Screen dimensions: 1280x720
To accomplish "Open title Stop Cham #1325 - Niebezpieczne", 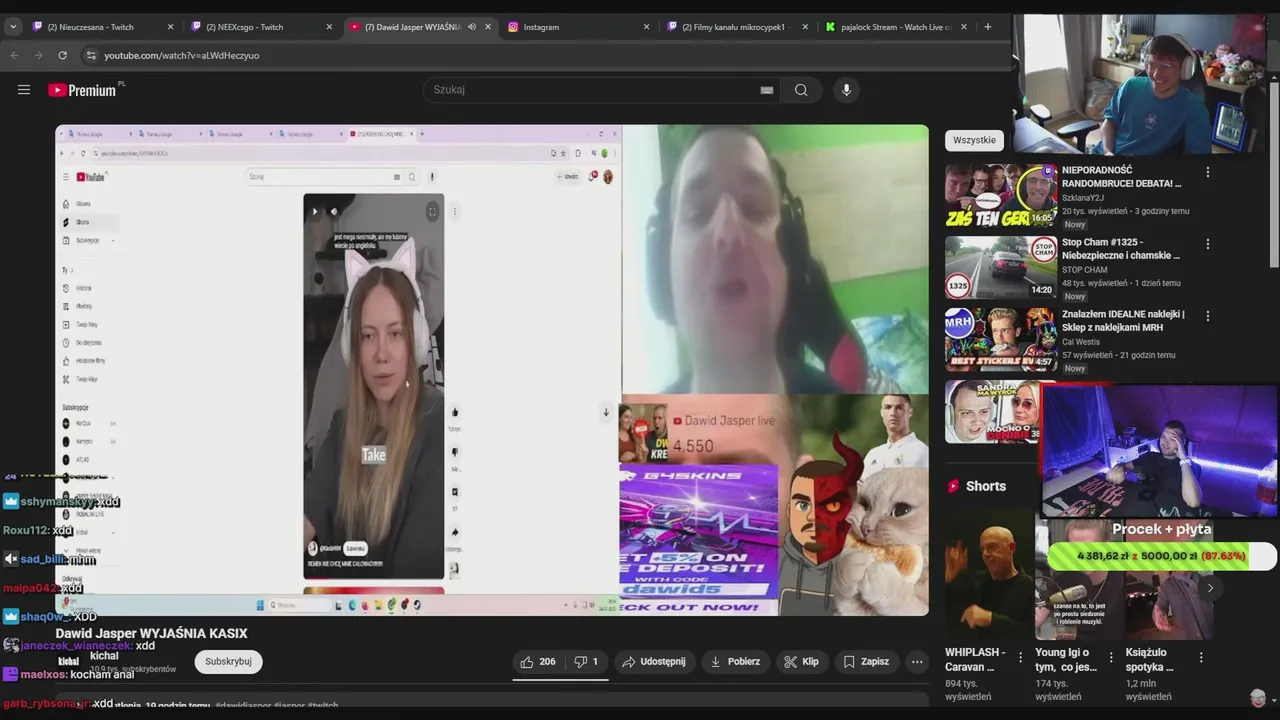I will point(1121,249).
